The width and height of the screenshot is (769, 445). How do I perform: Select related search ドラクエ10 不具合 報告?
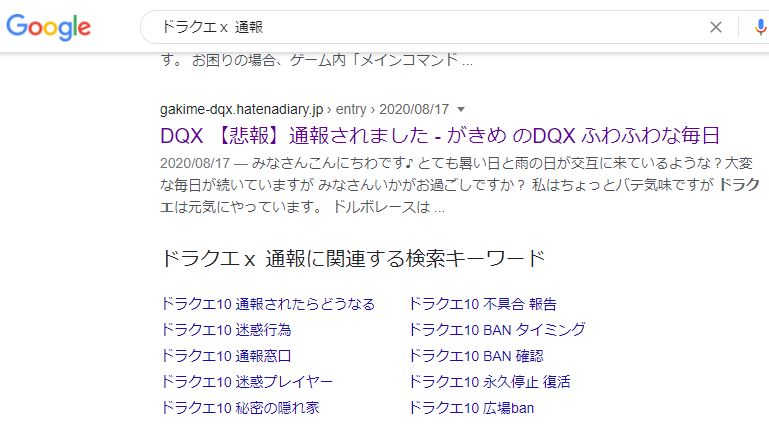click(483, 304)
